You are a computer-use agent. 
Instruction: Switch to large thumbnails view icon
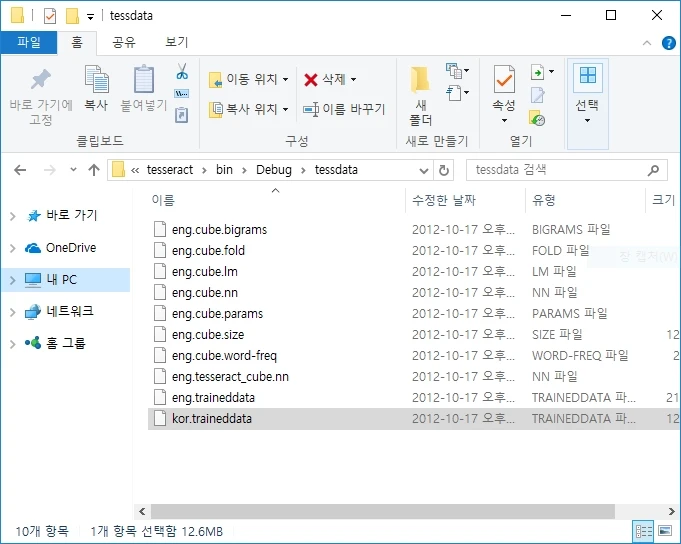pos(664,531)
